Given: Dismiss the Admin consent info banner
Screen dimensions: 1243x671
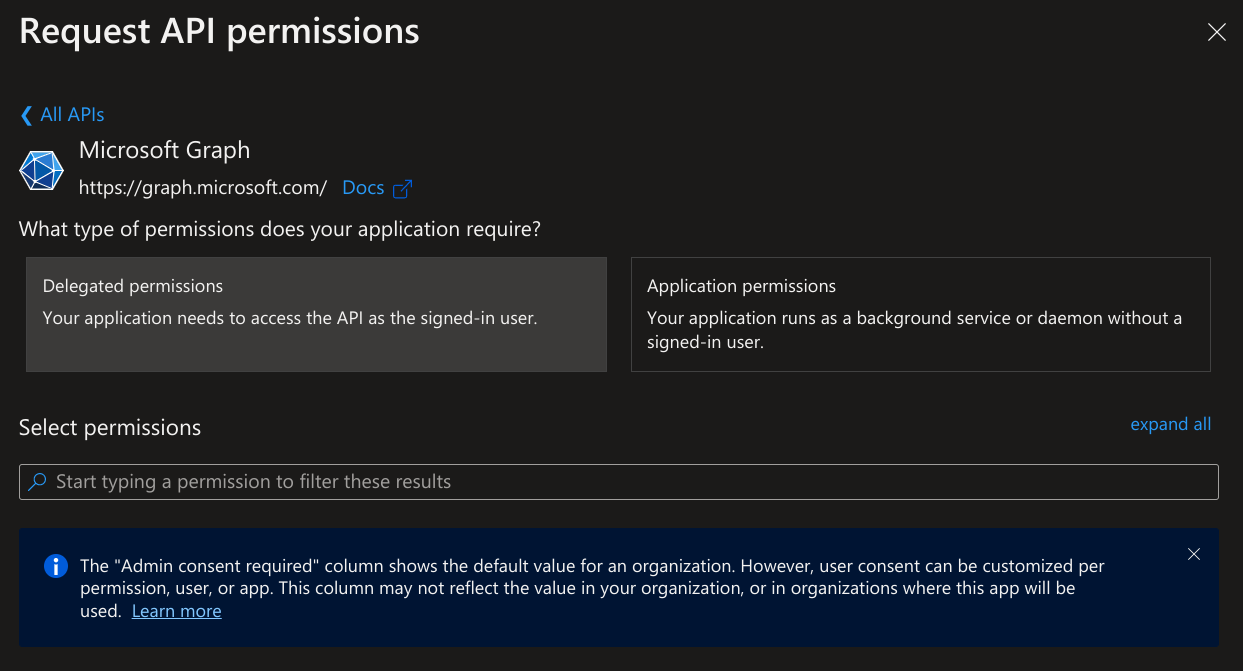Looking at the screenshot, I should 1193,554.
